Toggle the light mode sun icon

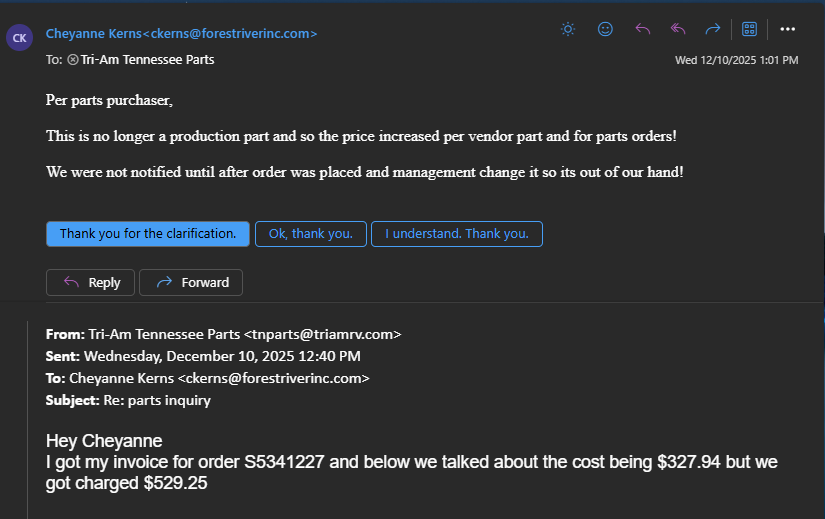pos(568,29)
